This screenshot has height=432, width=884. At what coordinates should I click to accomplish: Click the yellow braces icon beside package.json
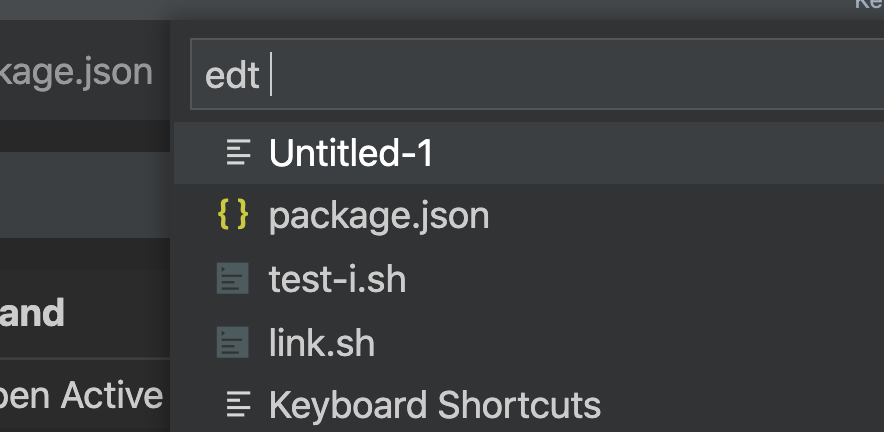233,215
